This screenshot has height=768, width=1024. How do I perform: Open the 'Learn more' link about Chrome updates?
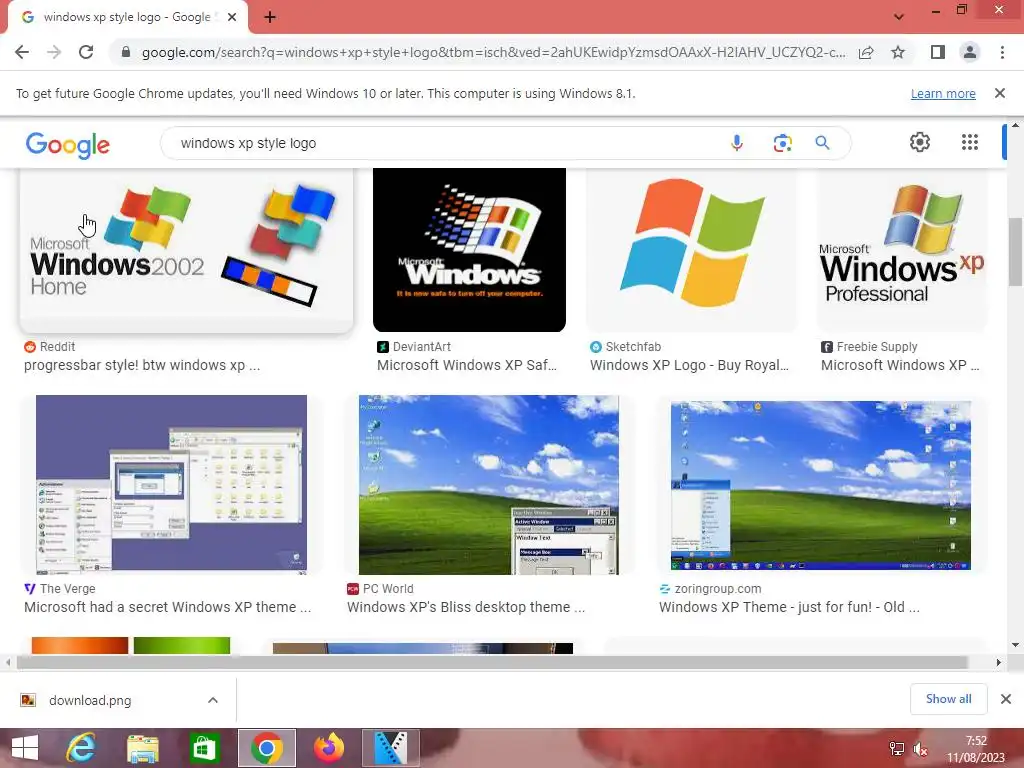943,93
